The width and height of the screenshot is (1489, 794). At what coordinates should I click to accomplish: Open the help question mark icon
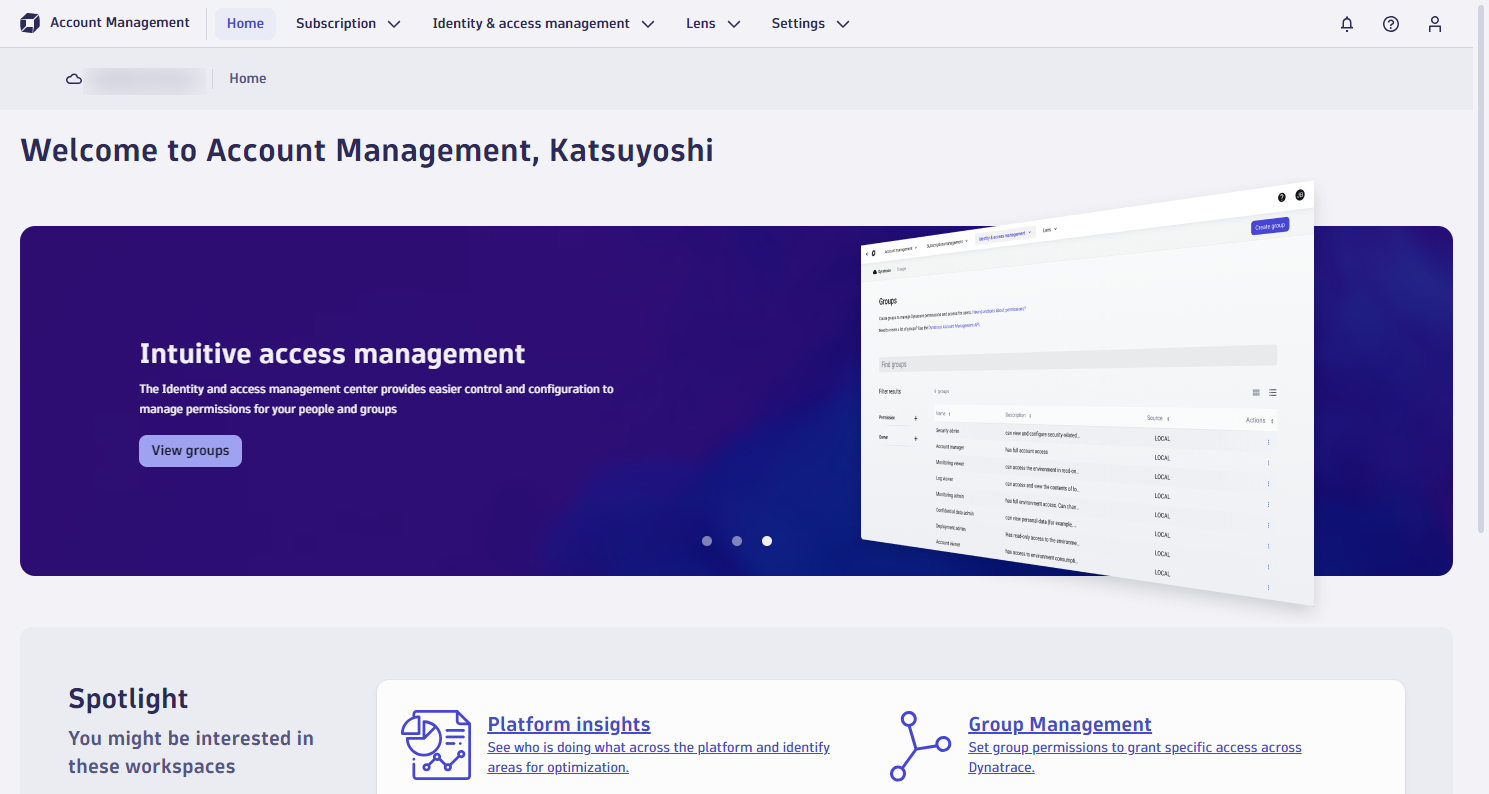(1391, 24)
